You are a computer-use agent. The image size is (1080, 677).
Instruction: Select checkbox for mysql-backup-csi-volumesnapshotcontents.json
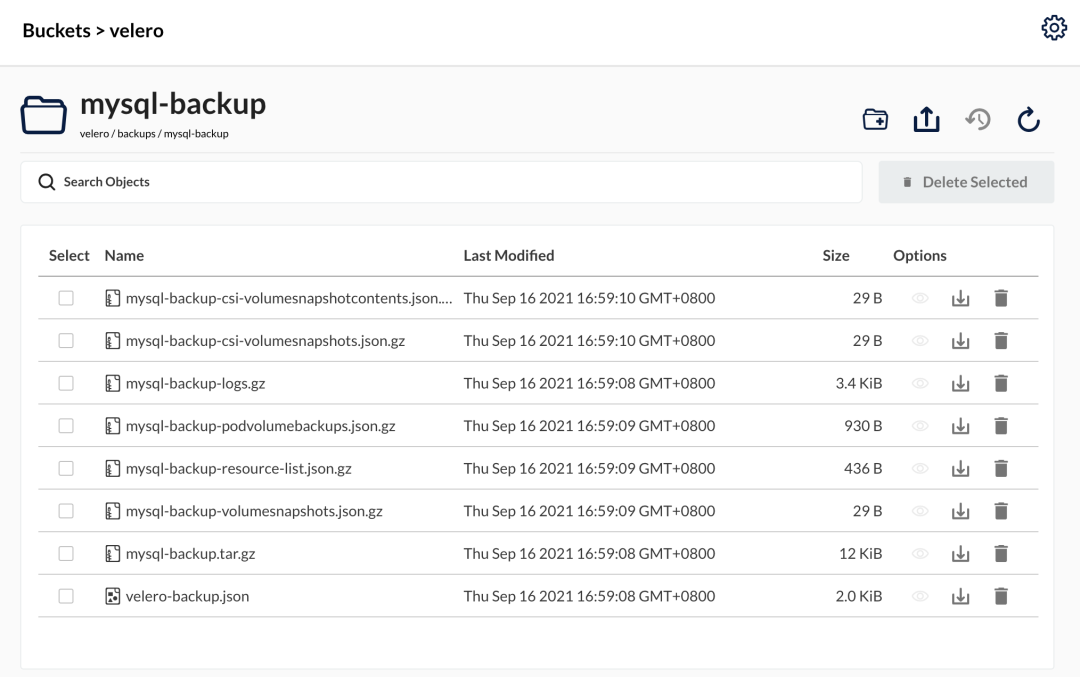66,298
